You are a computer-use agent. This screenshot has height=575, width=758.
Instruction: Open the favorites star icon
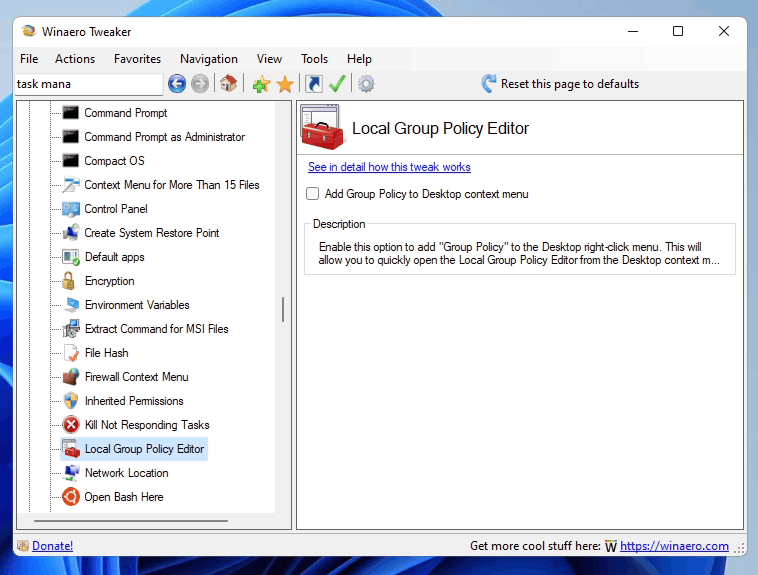tap(285, 84)
